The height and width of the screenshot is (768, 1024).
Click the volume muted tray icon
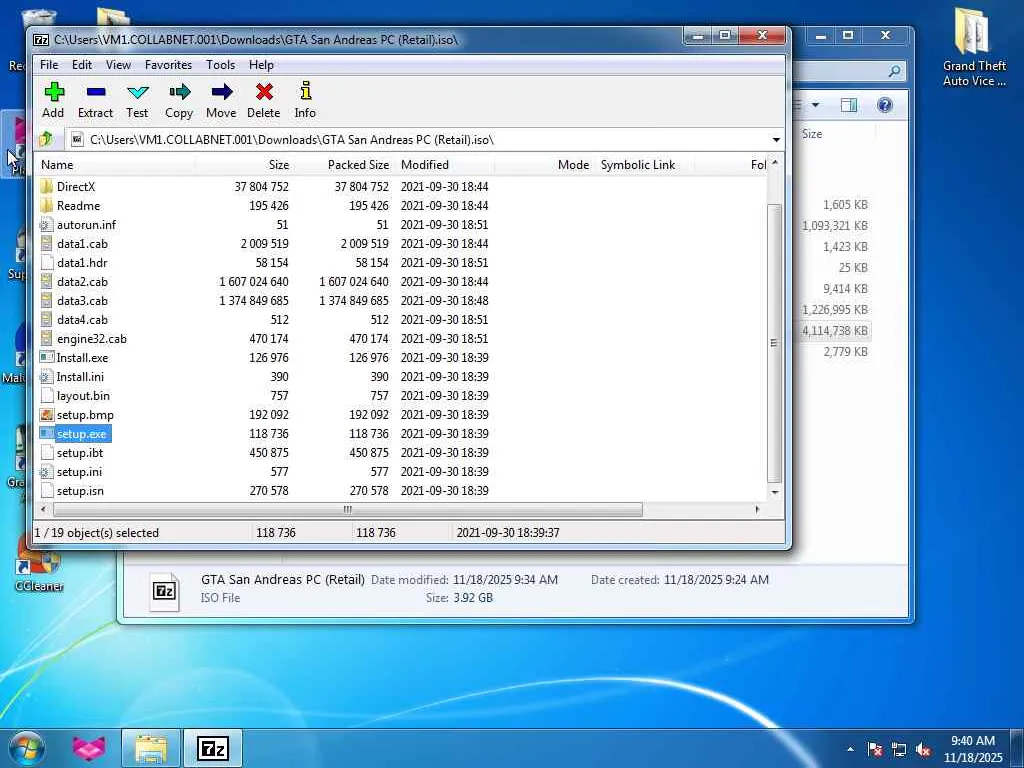coord(923,750)
